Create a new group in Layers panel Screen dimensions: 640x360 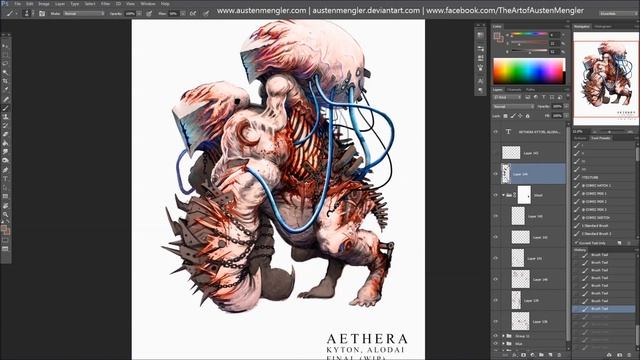point(541,355)
